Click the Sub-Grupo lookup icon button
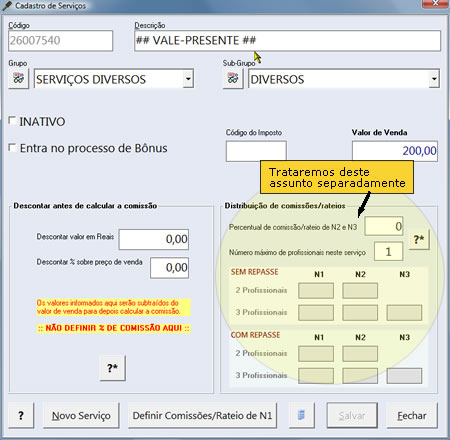 233,79
